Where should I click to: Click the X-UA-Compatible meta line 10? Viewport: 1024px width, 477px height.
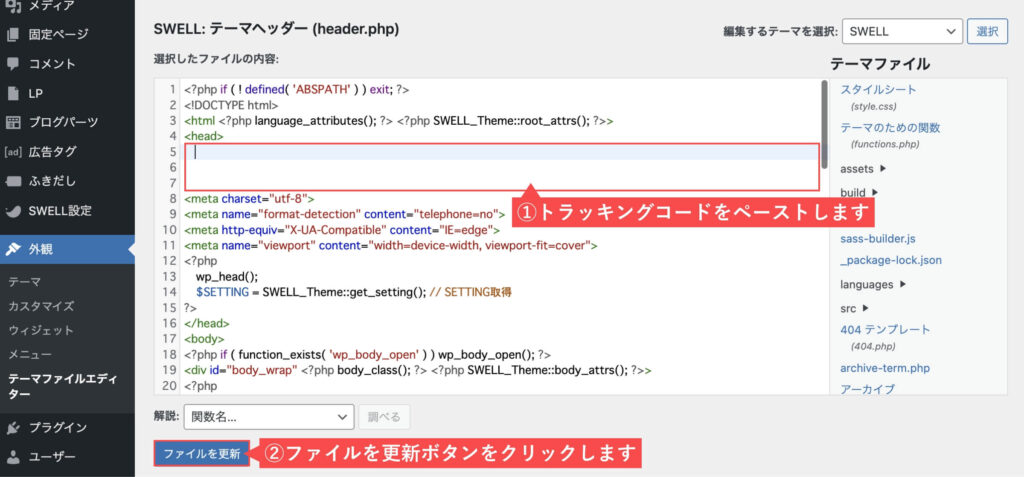point(342,230)
